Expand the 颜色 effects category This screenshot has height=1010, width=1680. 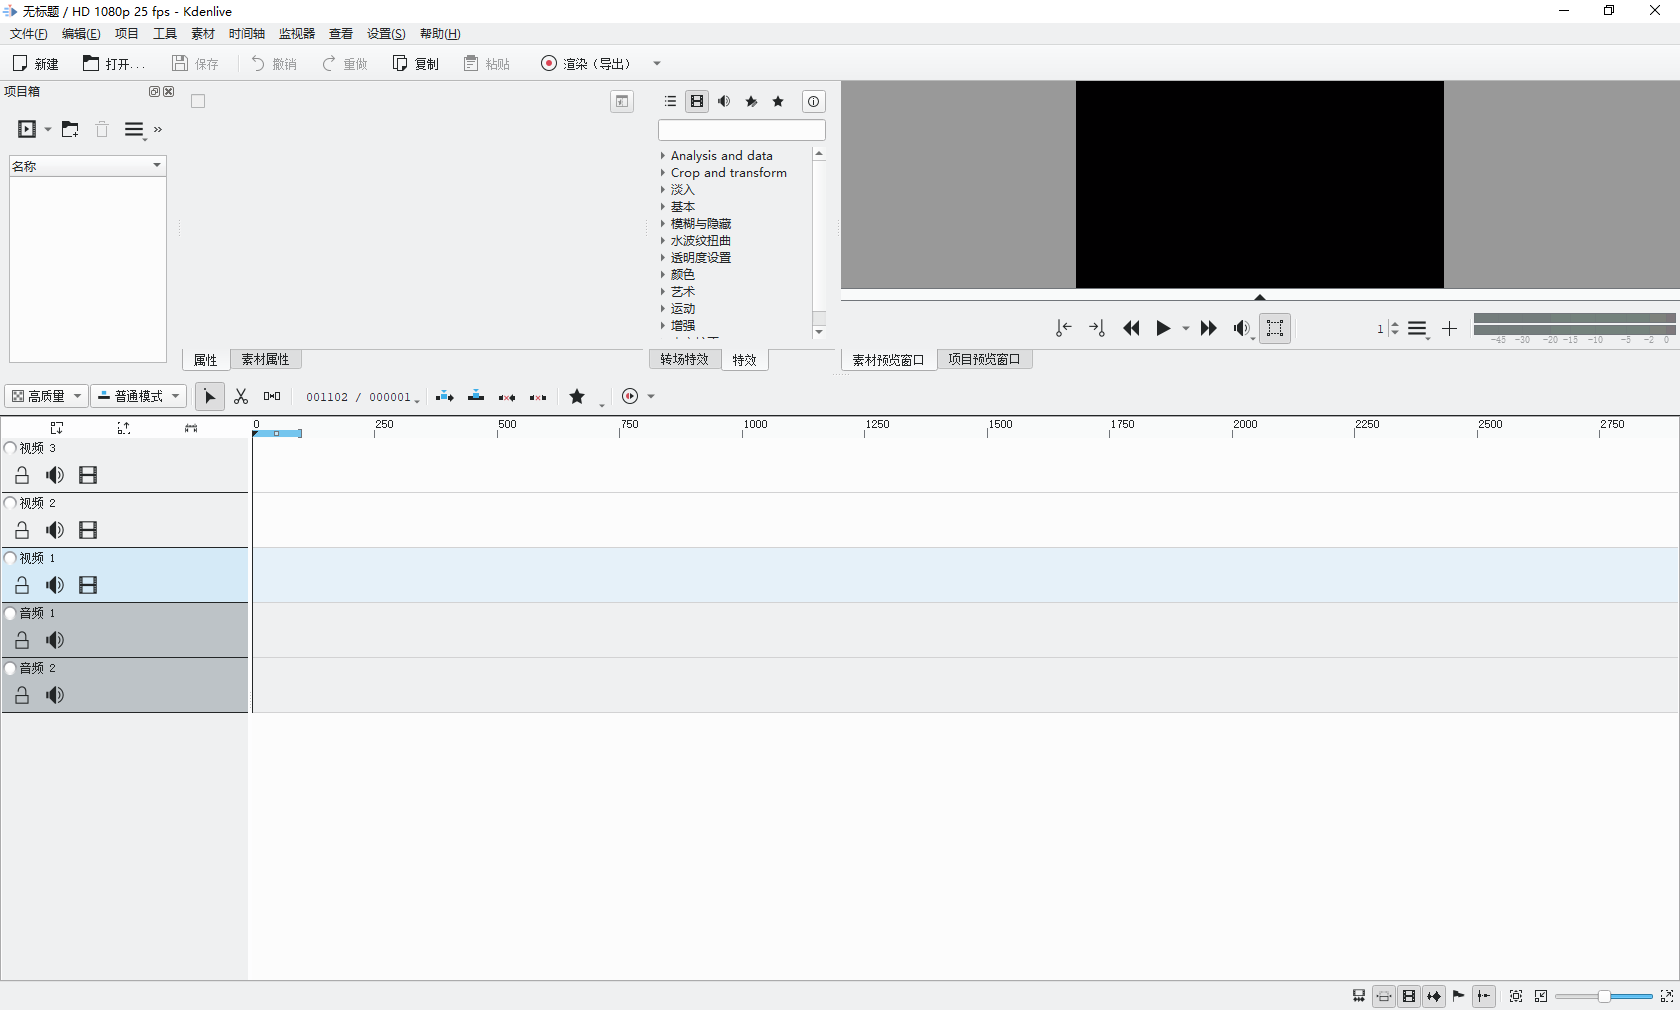pos(662,275)
